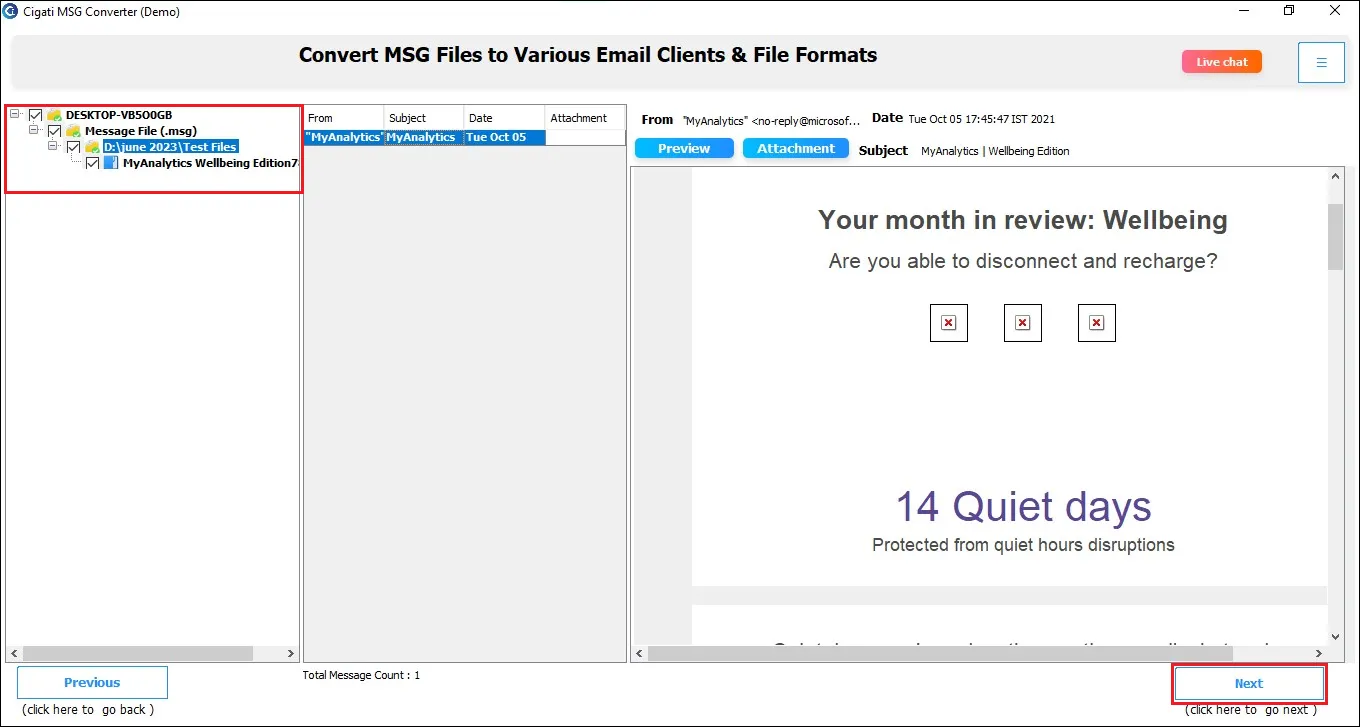Click the MyAnalytics Subject cell in the message list

point(424,137)
